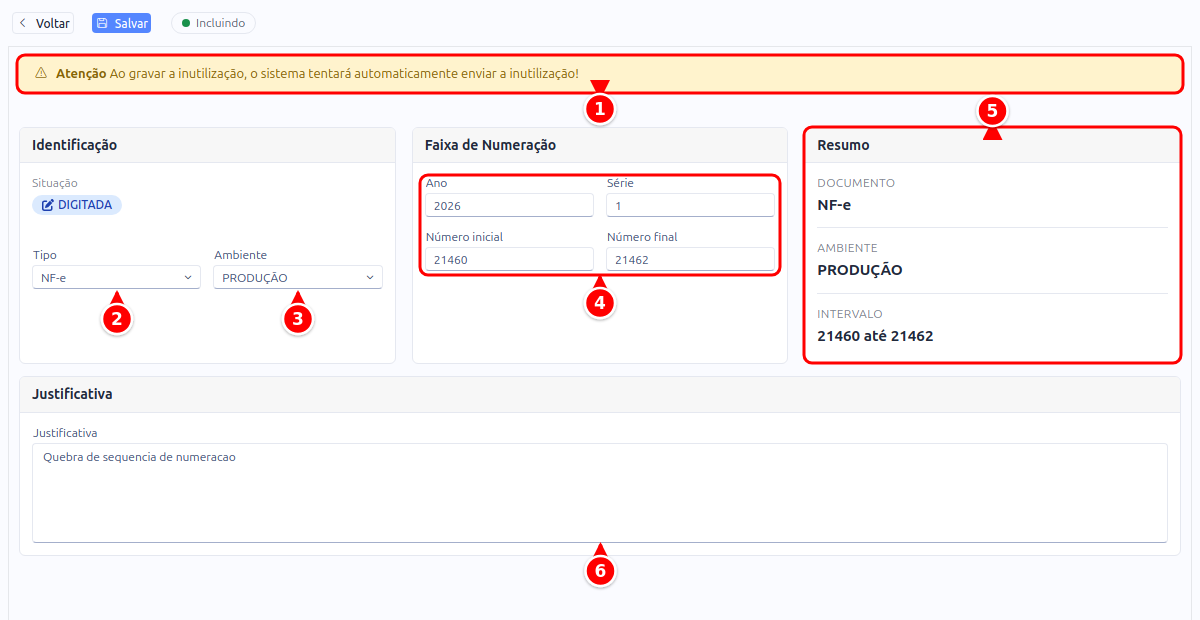This screenshot has height=620, width=1200.
Task: Click the Resumo ambiente value PRODUÇÃO
Action: (x=860, y=270)
